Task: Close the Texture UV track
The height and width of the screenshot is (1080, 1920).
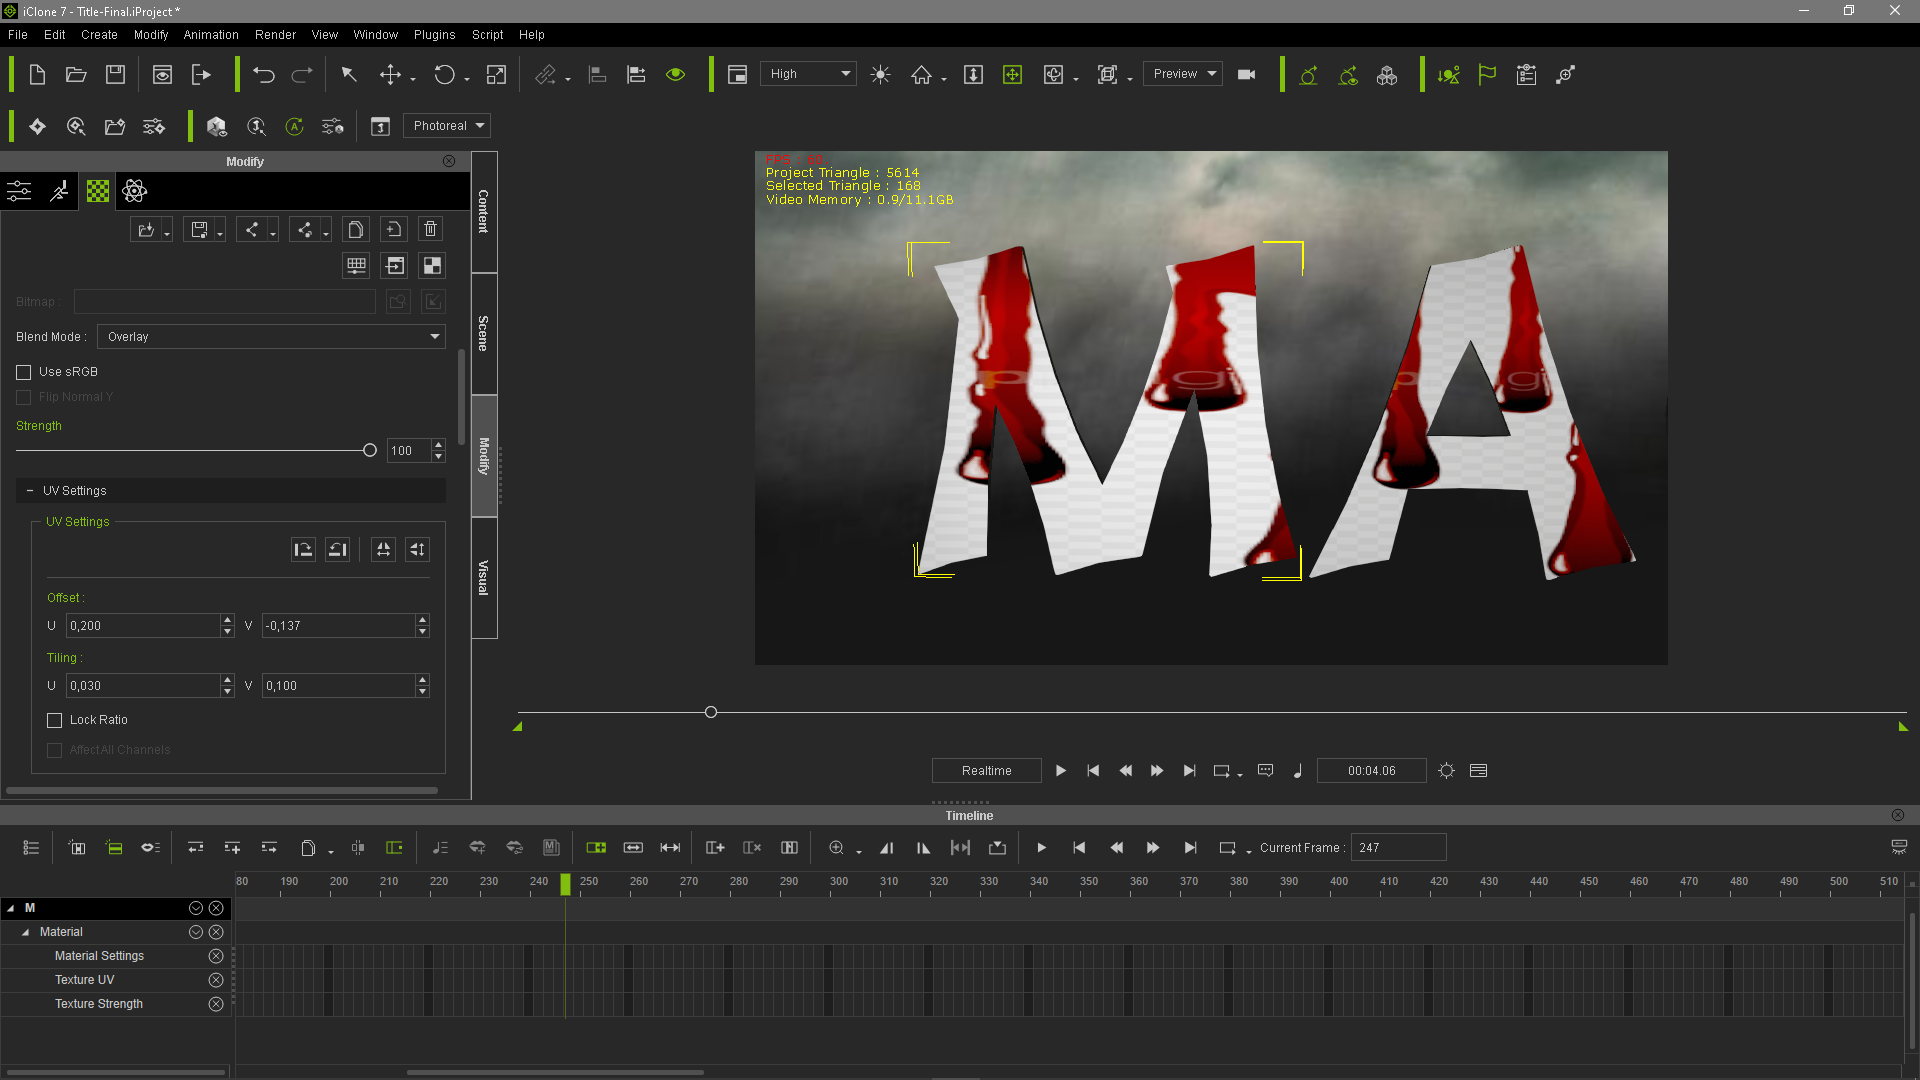Action: (216, 980)
